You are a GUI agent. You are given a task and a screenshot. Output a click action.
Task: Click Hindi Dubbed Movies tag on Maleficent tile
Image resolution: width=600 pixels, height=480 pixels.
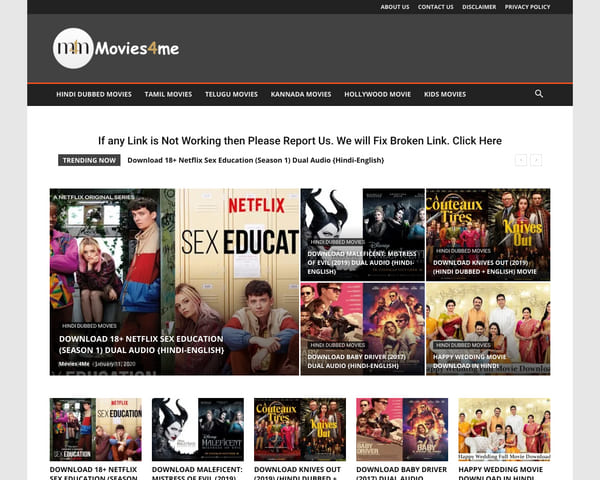(338, 242)
